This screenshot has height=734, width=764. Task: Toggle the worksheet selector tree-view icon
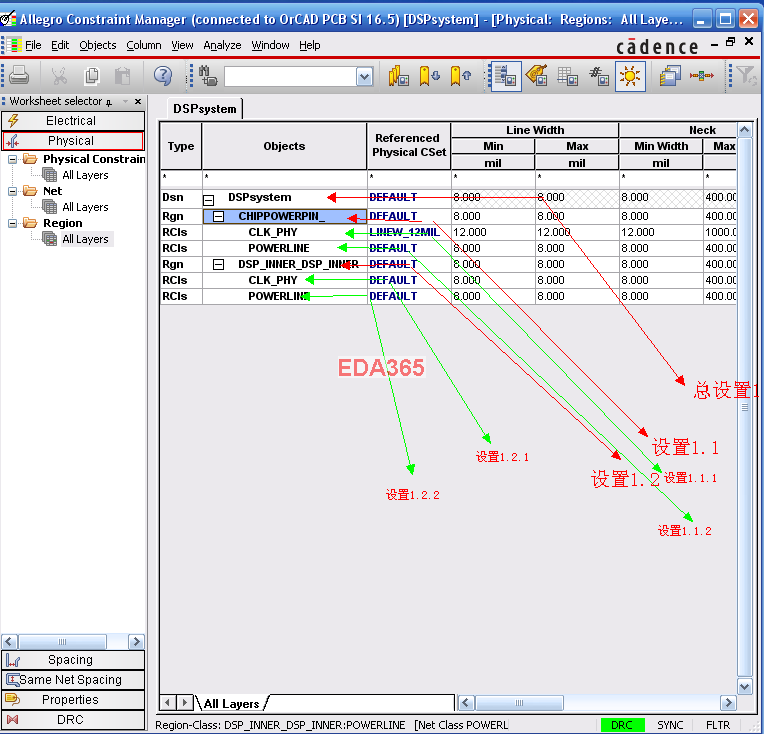tap(506, 76)
